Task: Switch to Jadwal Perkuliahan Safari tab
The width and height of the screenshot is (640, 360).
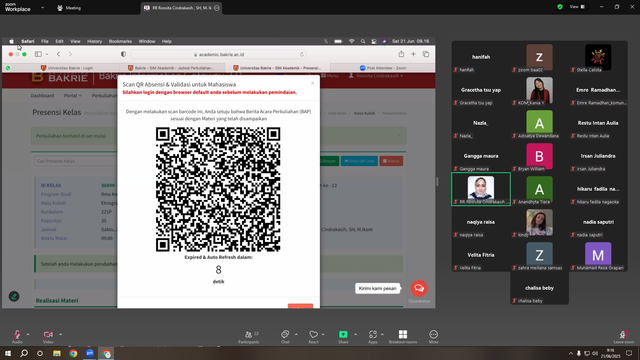Action: pos(172,68)
